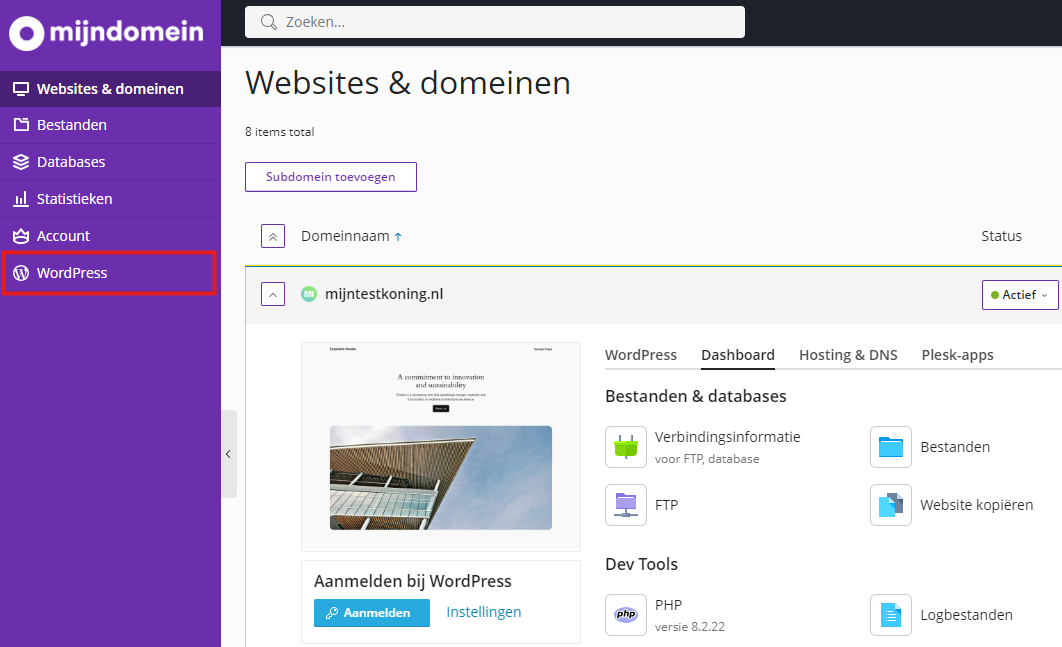Open Databases in the sidebar
Image resolution: width=1062 pixels, height=647 pixels.
click(x=71, y=162)
